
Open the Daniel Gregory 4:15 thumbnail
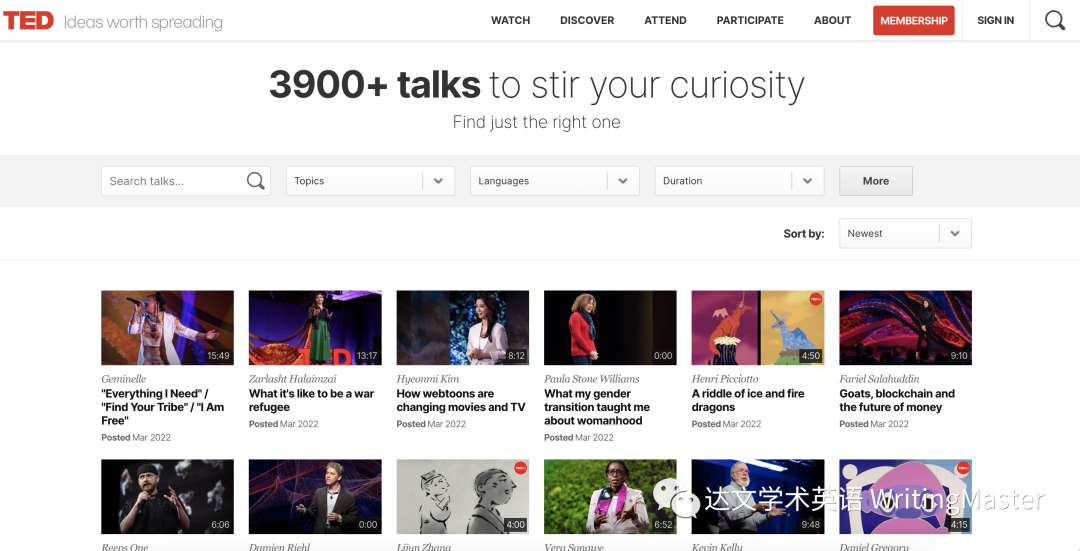click(x=905, y=497)
